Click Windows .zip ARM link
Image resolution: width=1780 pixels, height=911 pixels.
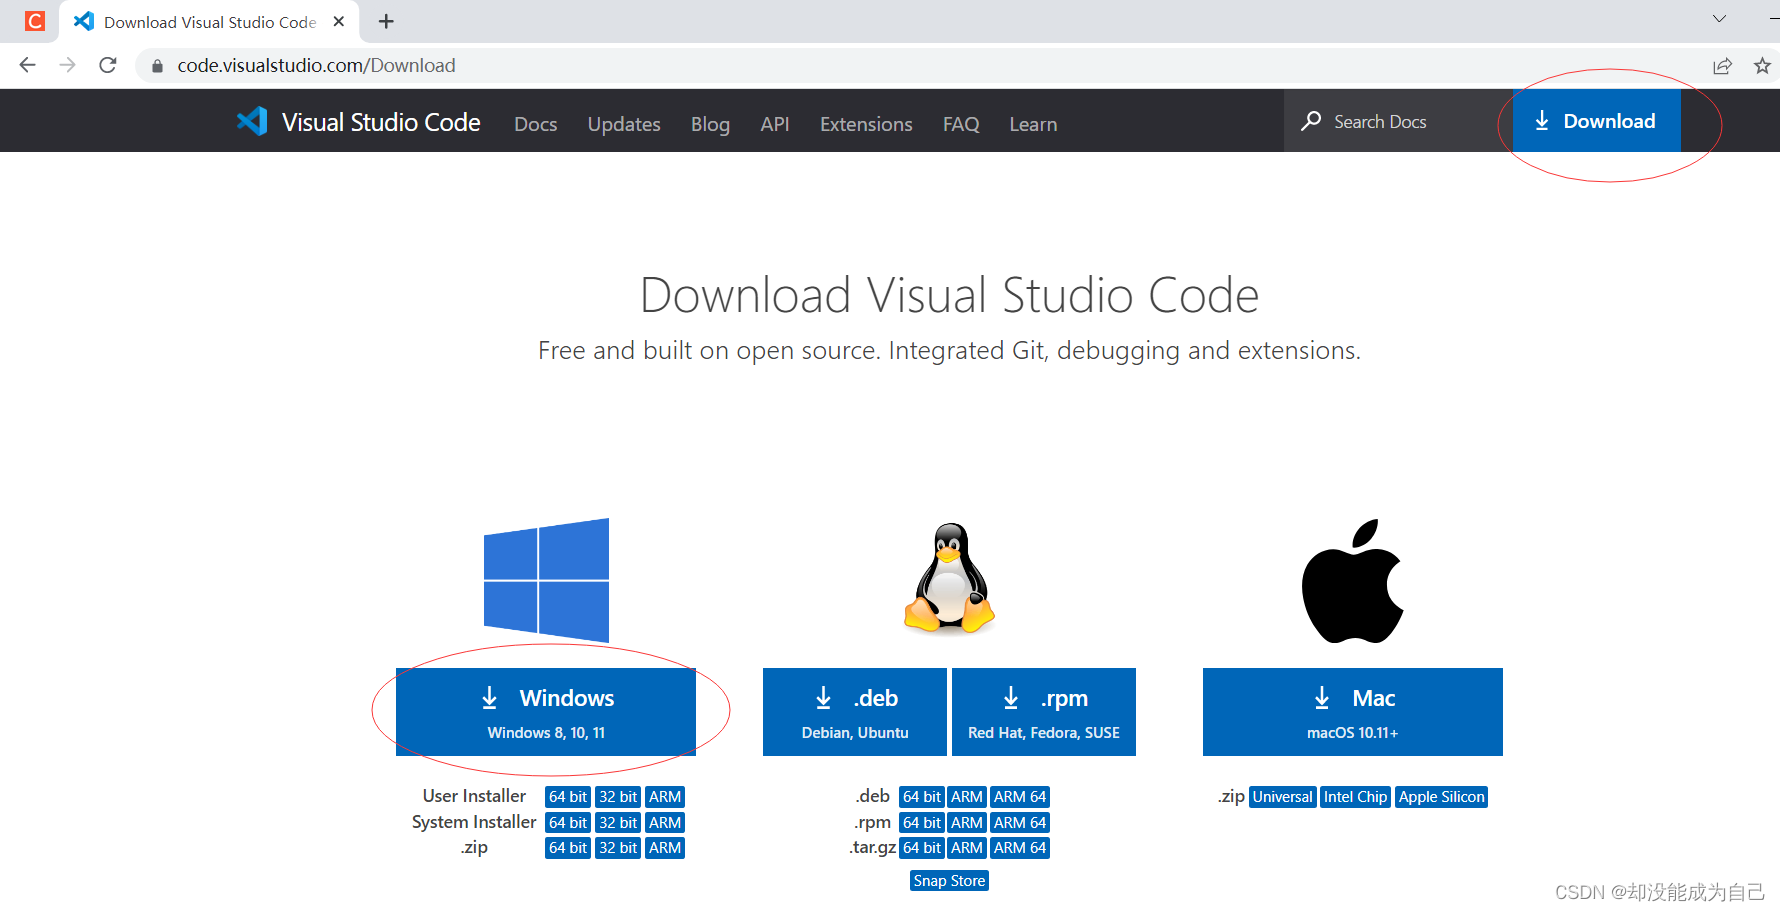[665, 848]
